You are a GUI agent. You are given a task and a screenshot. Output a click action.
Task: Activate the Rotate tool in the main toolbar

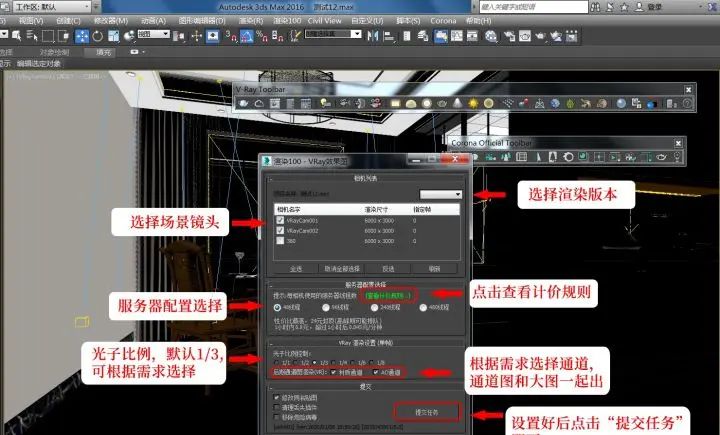click(97, 36)
